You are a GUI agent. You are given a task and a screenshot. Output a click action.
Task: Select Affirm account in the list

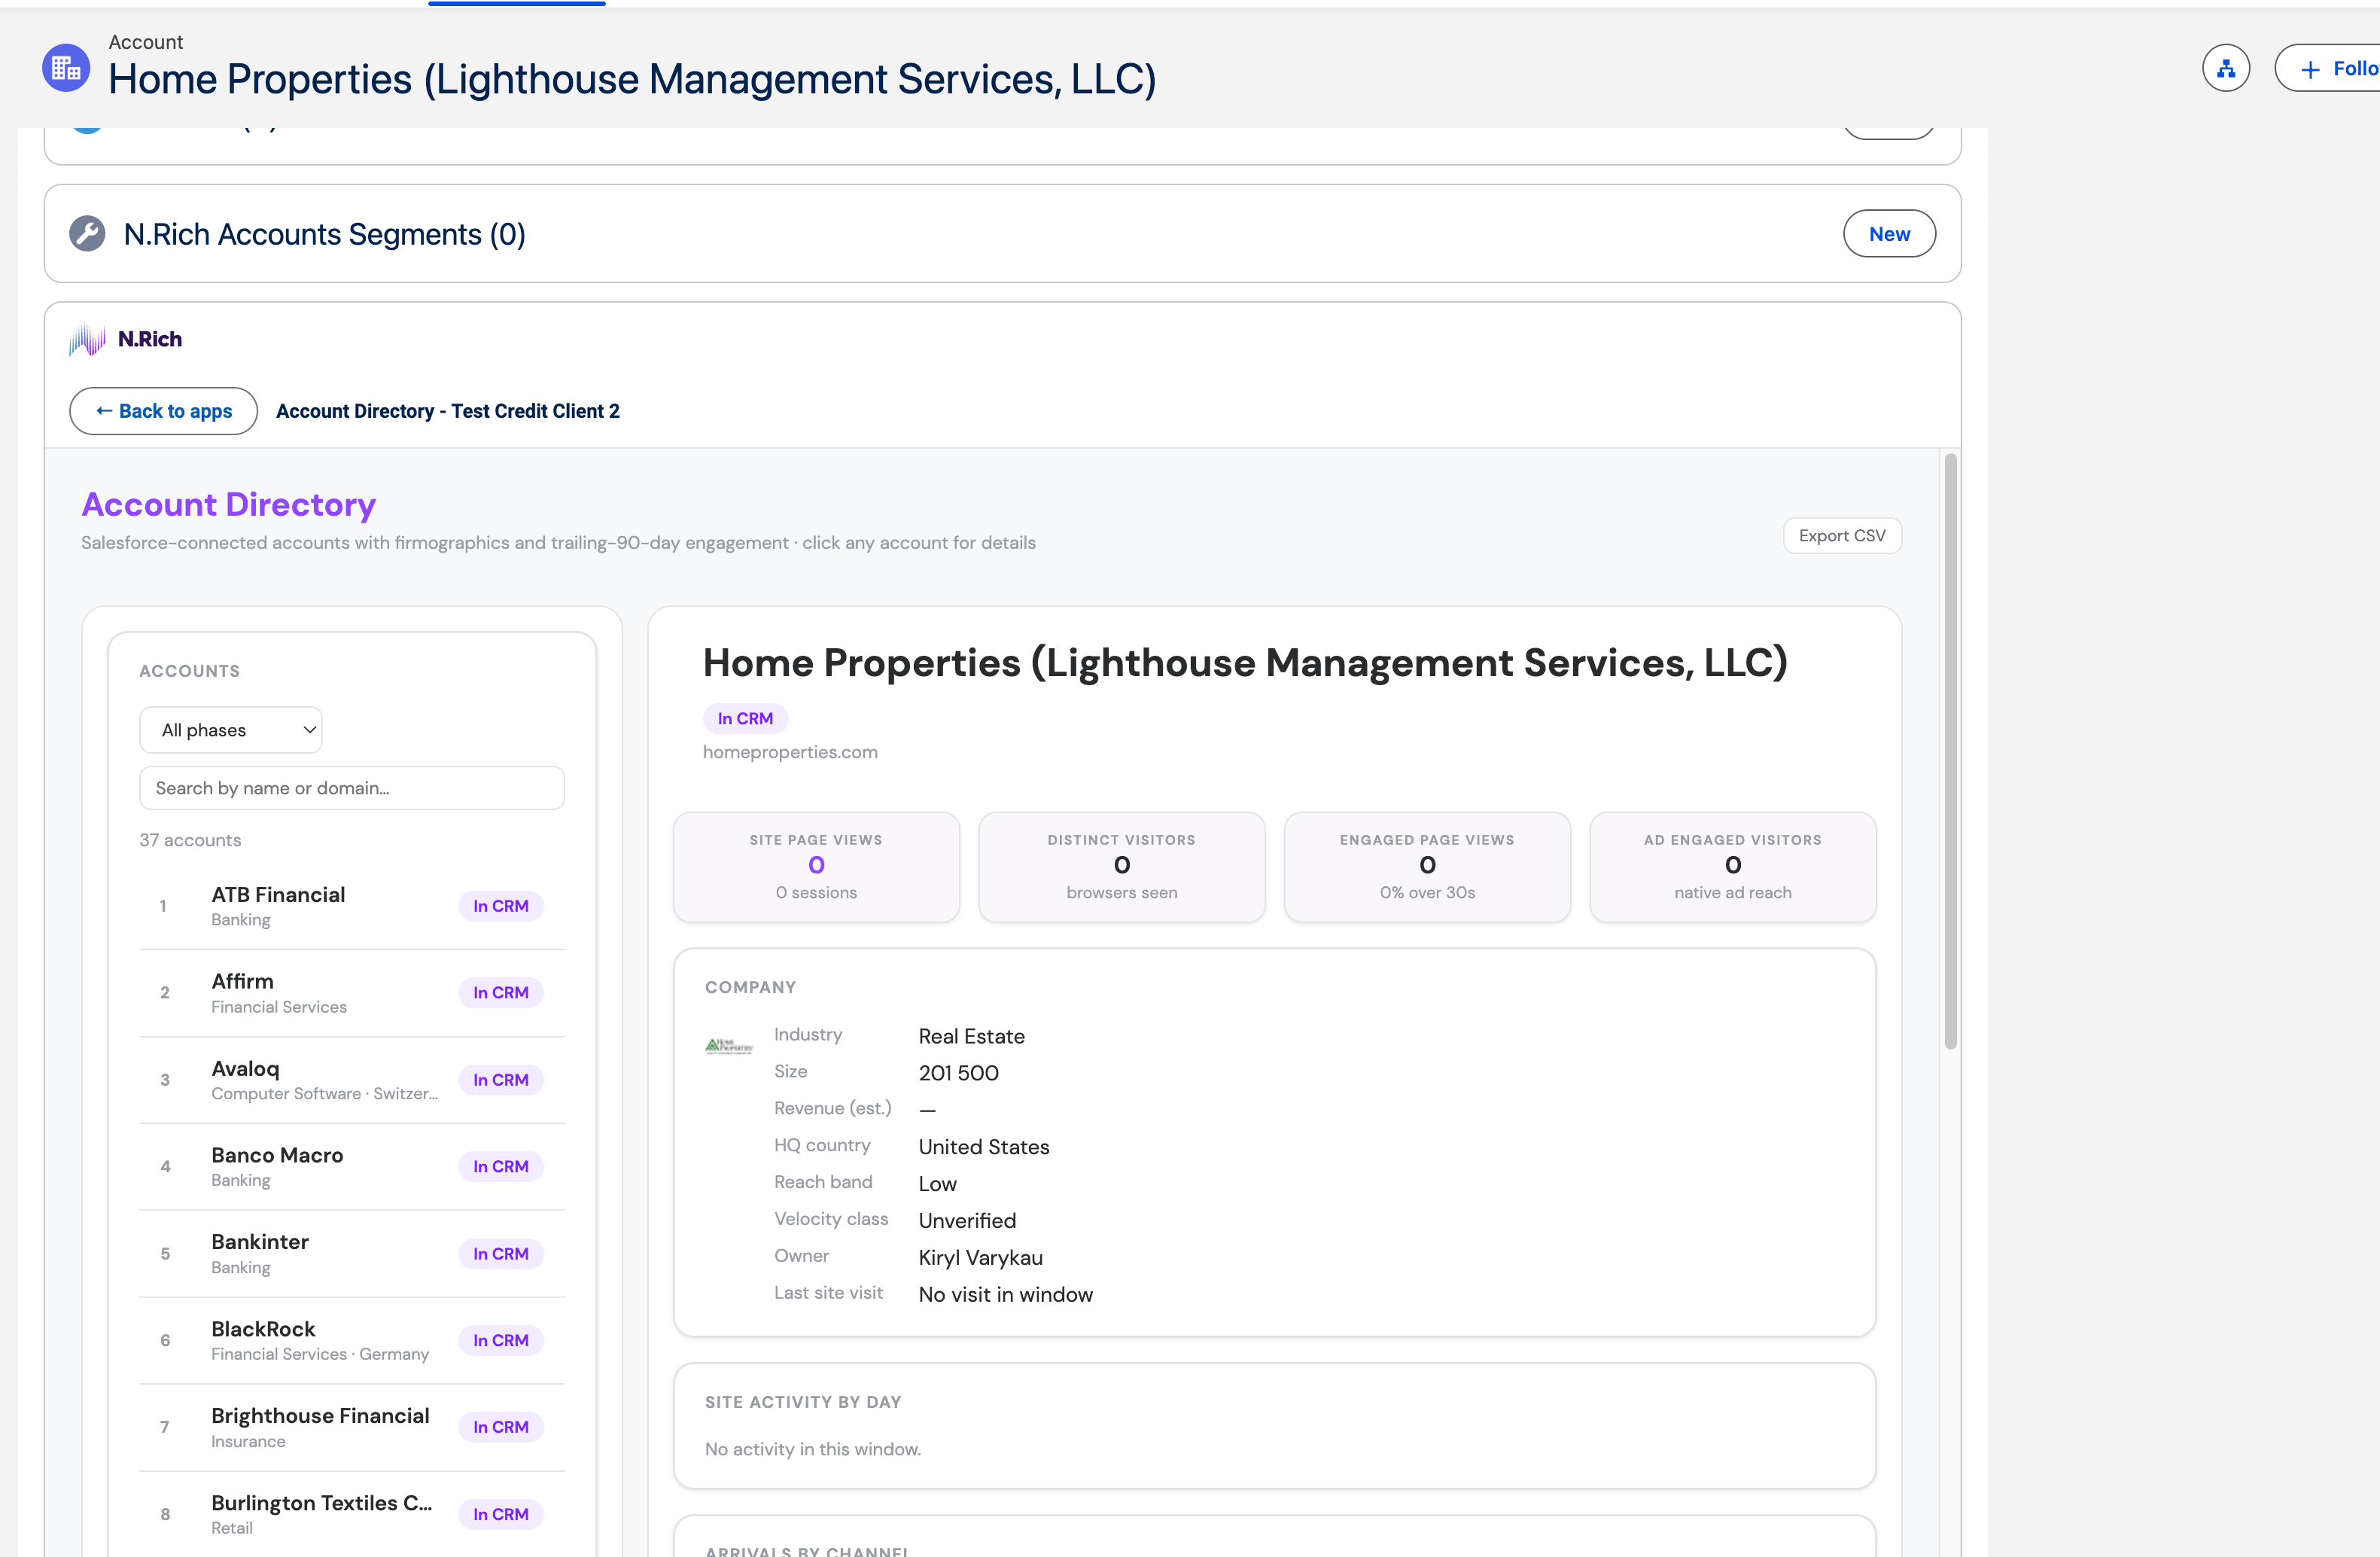(x=352, y=993)
